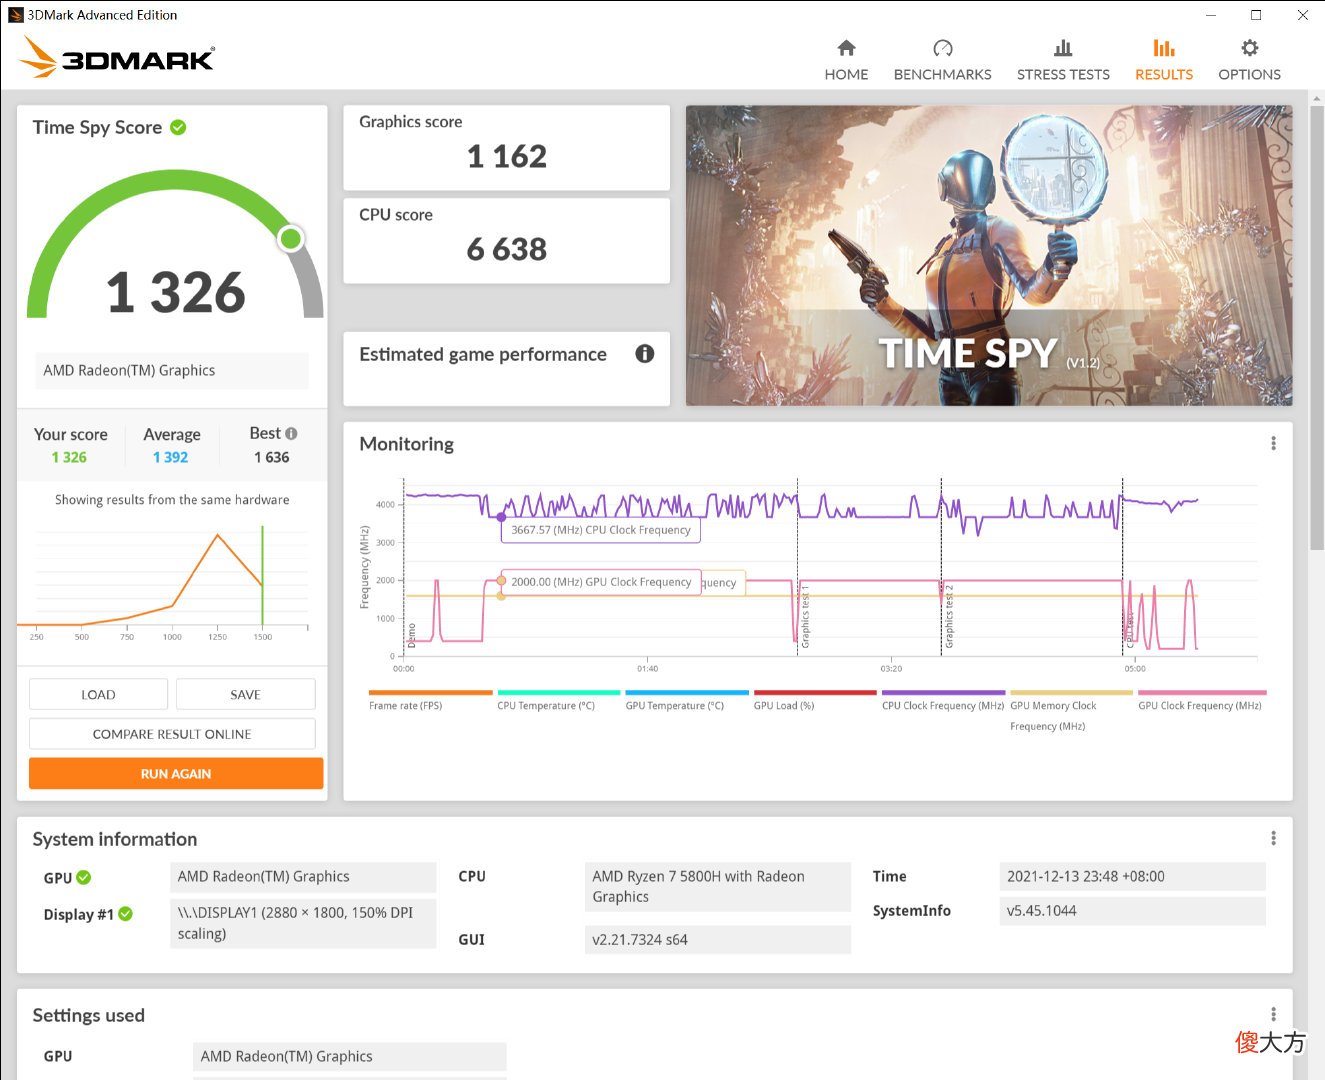Open the Monitoring panel more-options menu
Screen dimensions: 1325x1080
(x=1273, y=443)
